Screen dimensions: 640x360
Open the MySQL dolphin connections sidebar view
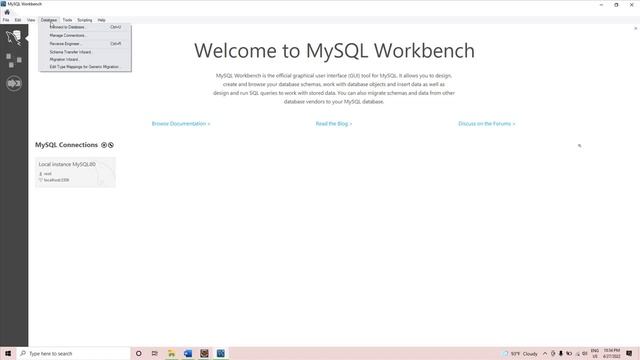[14, 38]
